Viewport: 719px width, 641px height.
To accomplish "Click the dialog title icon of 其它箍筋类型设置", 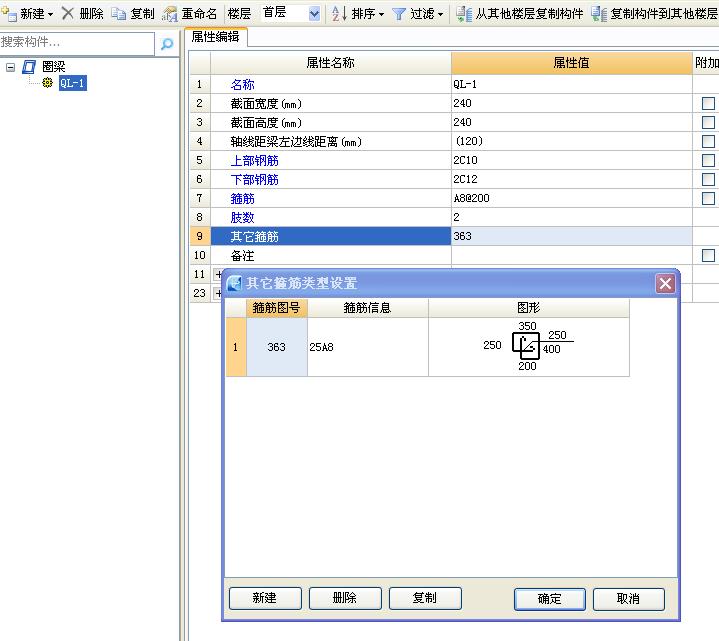I will (234, 283).
